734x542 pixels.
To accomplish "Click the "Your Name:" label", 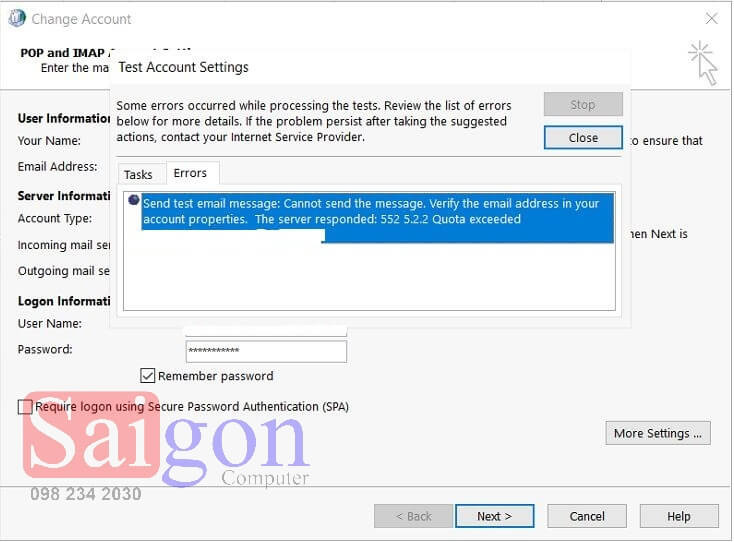I will (x=49, y=140).
